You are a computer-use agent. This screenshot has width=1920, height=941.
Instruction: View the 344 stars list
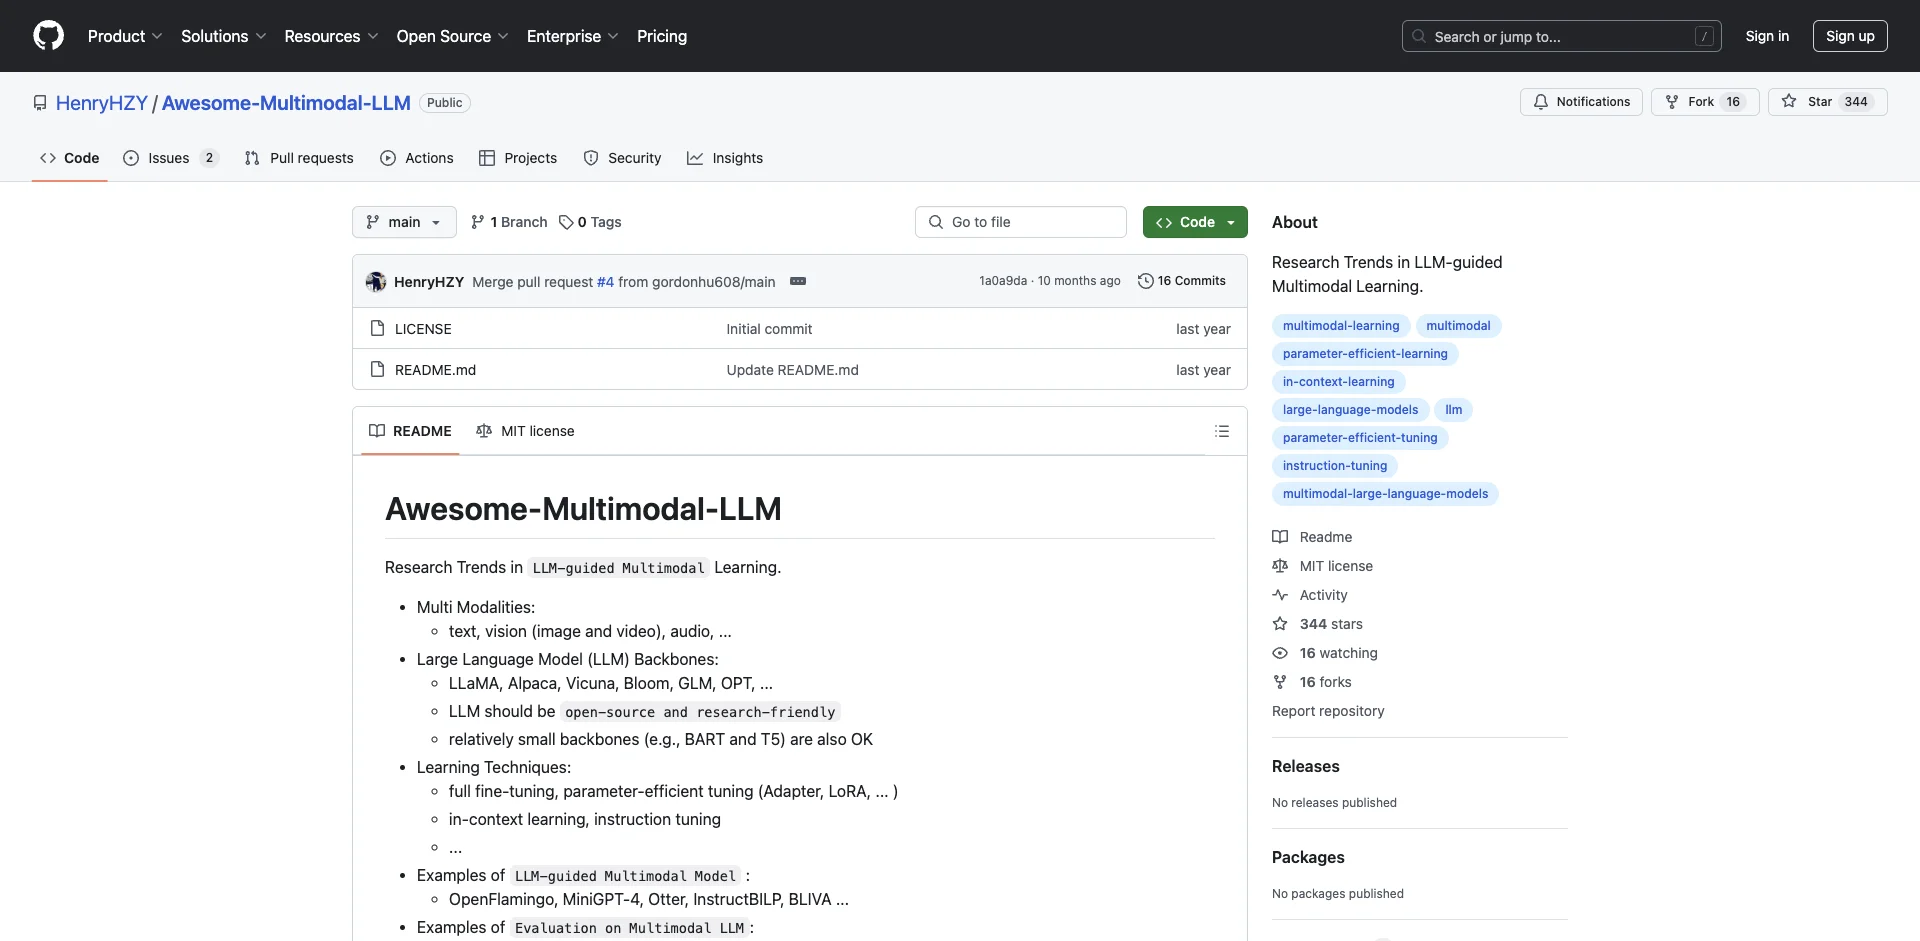tap(1318, 624)
